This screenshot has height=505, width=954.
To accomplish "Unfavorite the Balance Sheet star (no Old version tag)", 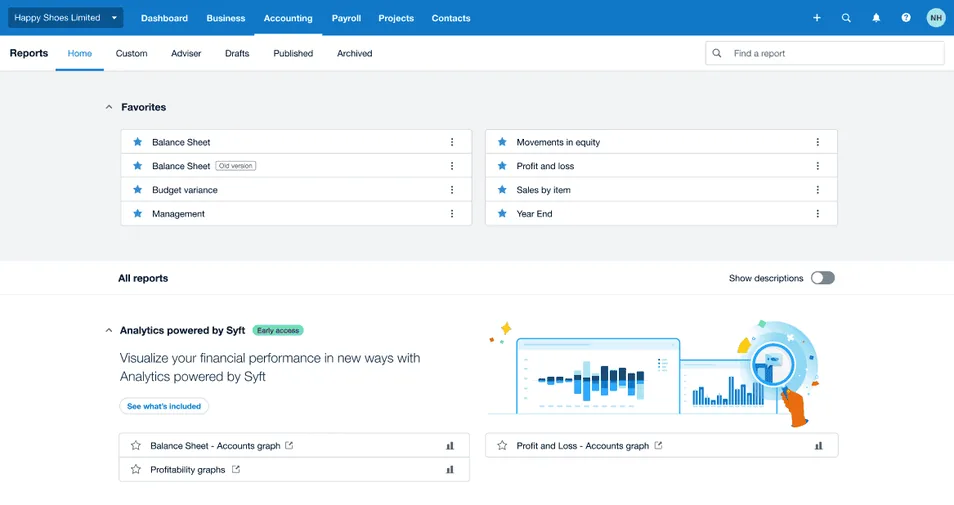I will (138, 142).
